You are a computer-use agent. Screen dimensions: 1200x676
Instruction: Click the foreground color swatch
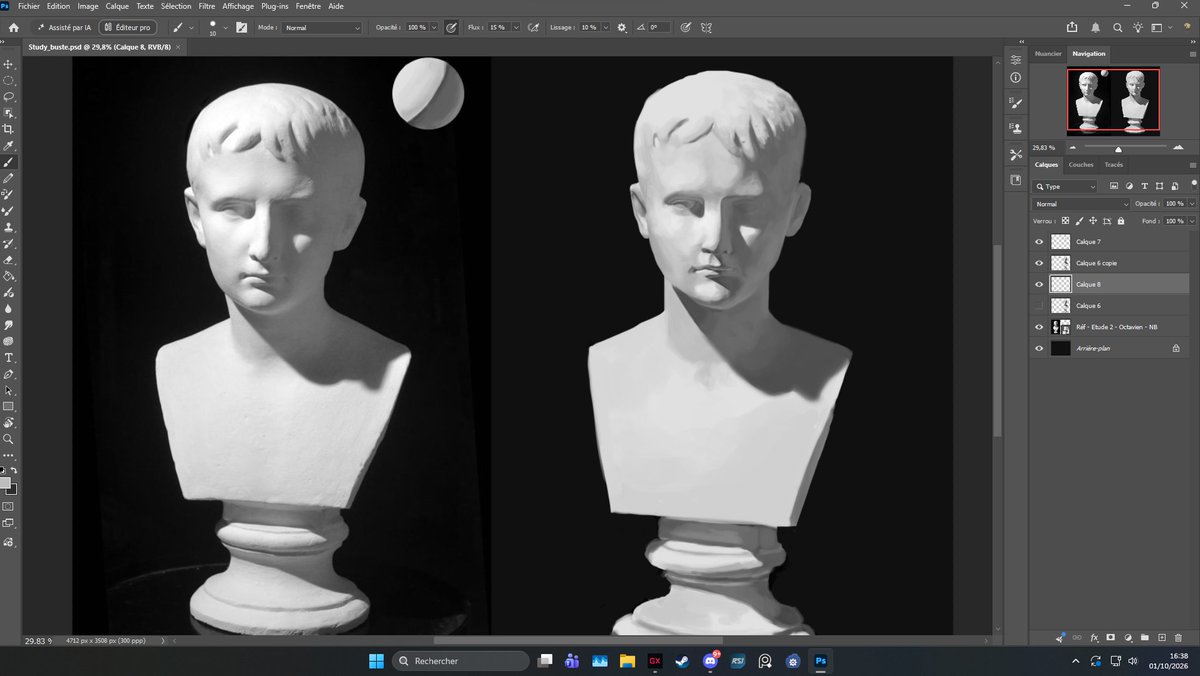[5, 484]
